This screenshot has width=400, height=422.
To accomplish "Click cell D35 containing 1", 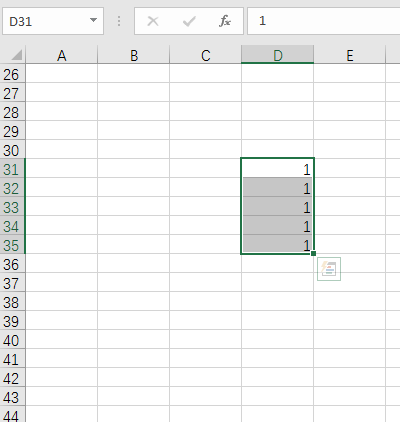I will tap(277, 244).
